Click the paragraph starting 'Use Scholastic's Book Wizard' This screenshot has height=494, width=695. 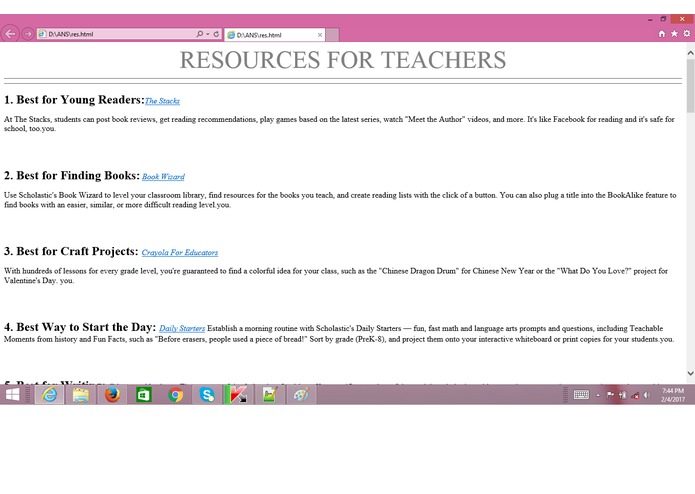[x=340, y=200]
